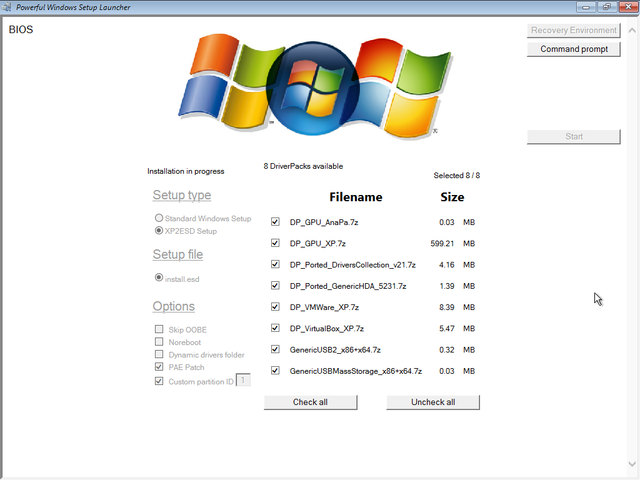Image resolution: width=640 pixels, height=480 pixels.
Task: Click the Recovery Environment button
Action: click(x=573, y=30)
